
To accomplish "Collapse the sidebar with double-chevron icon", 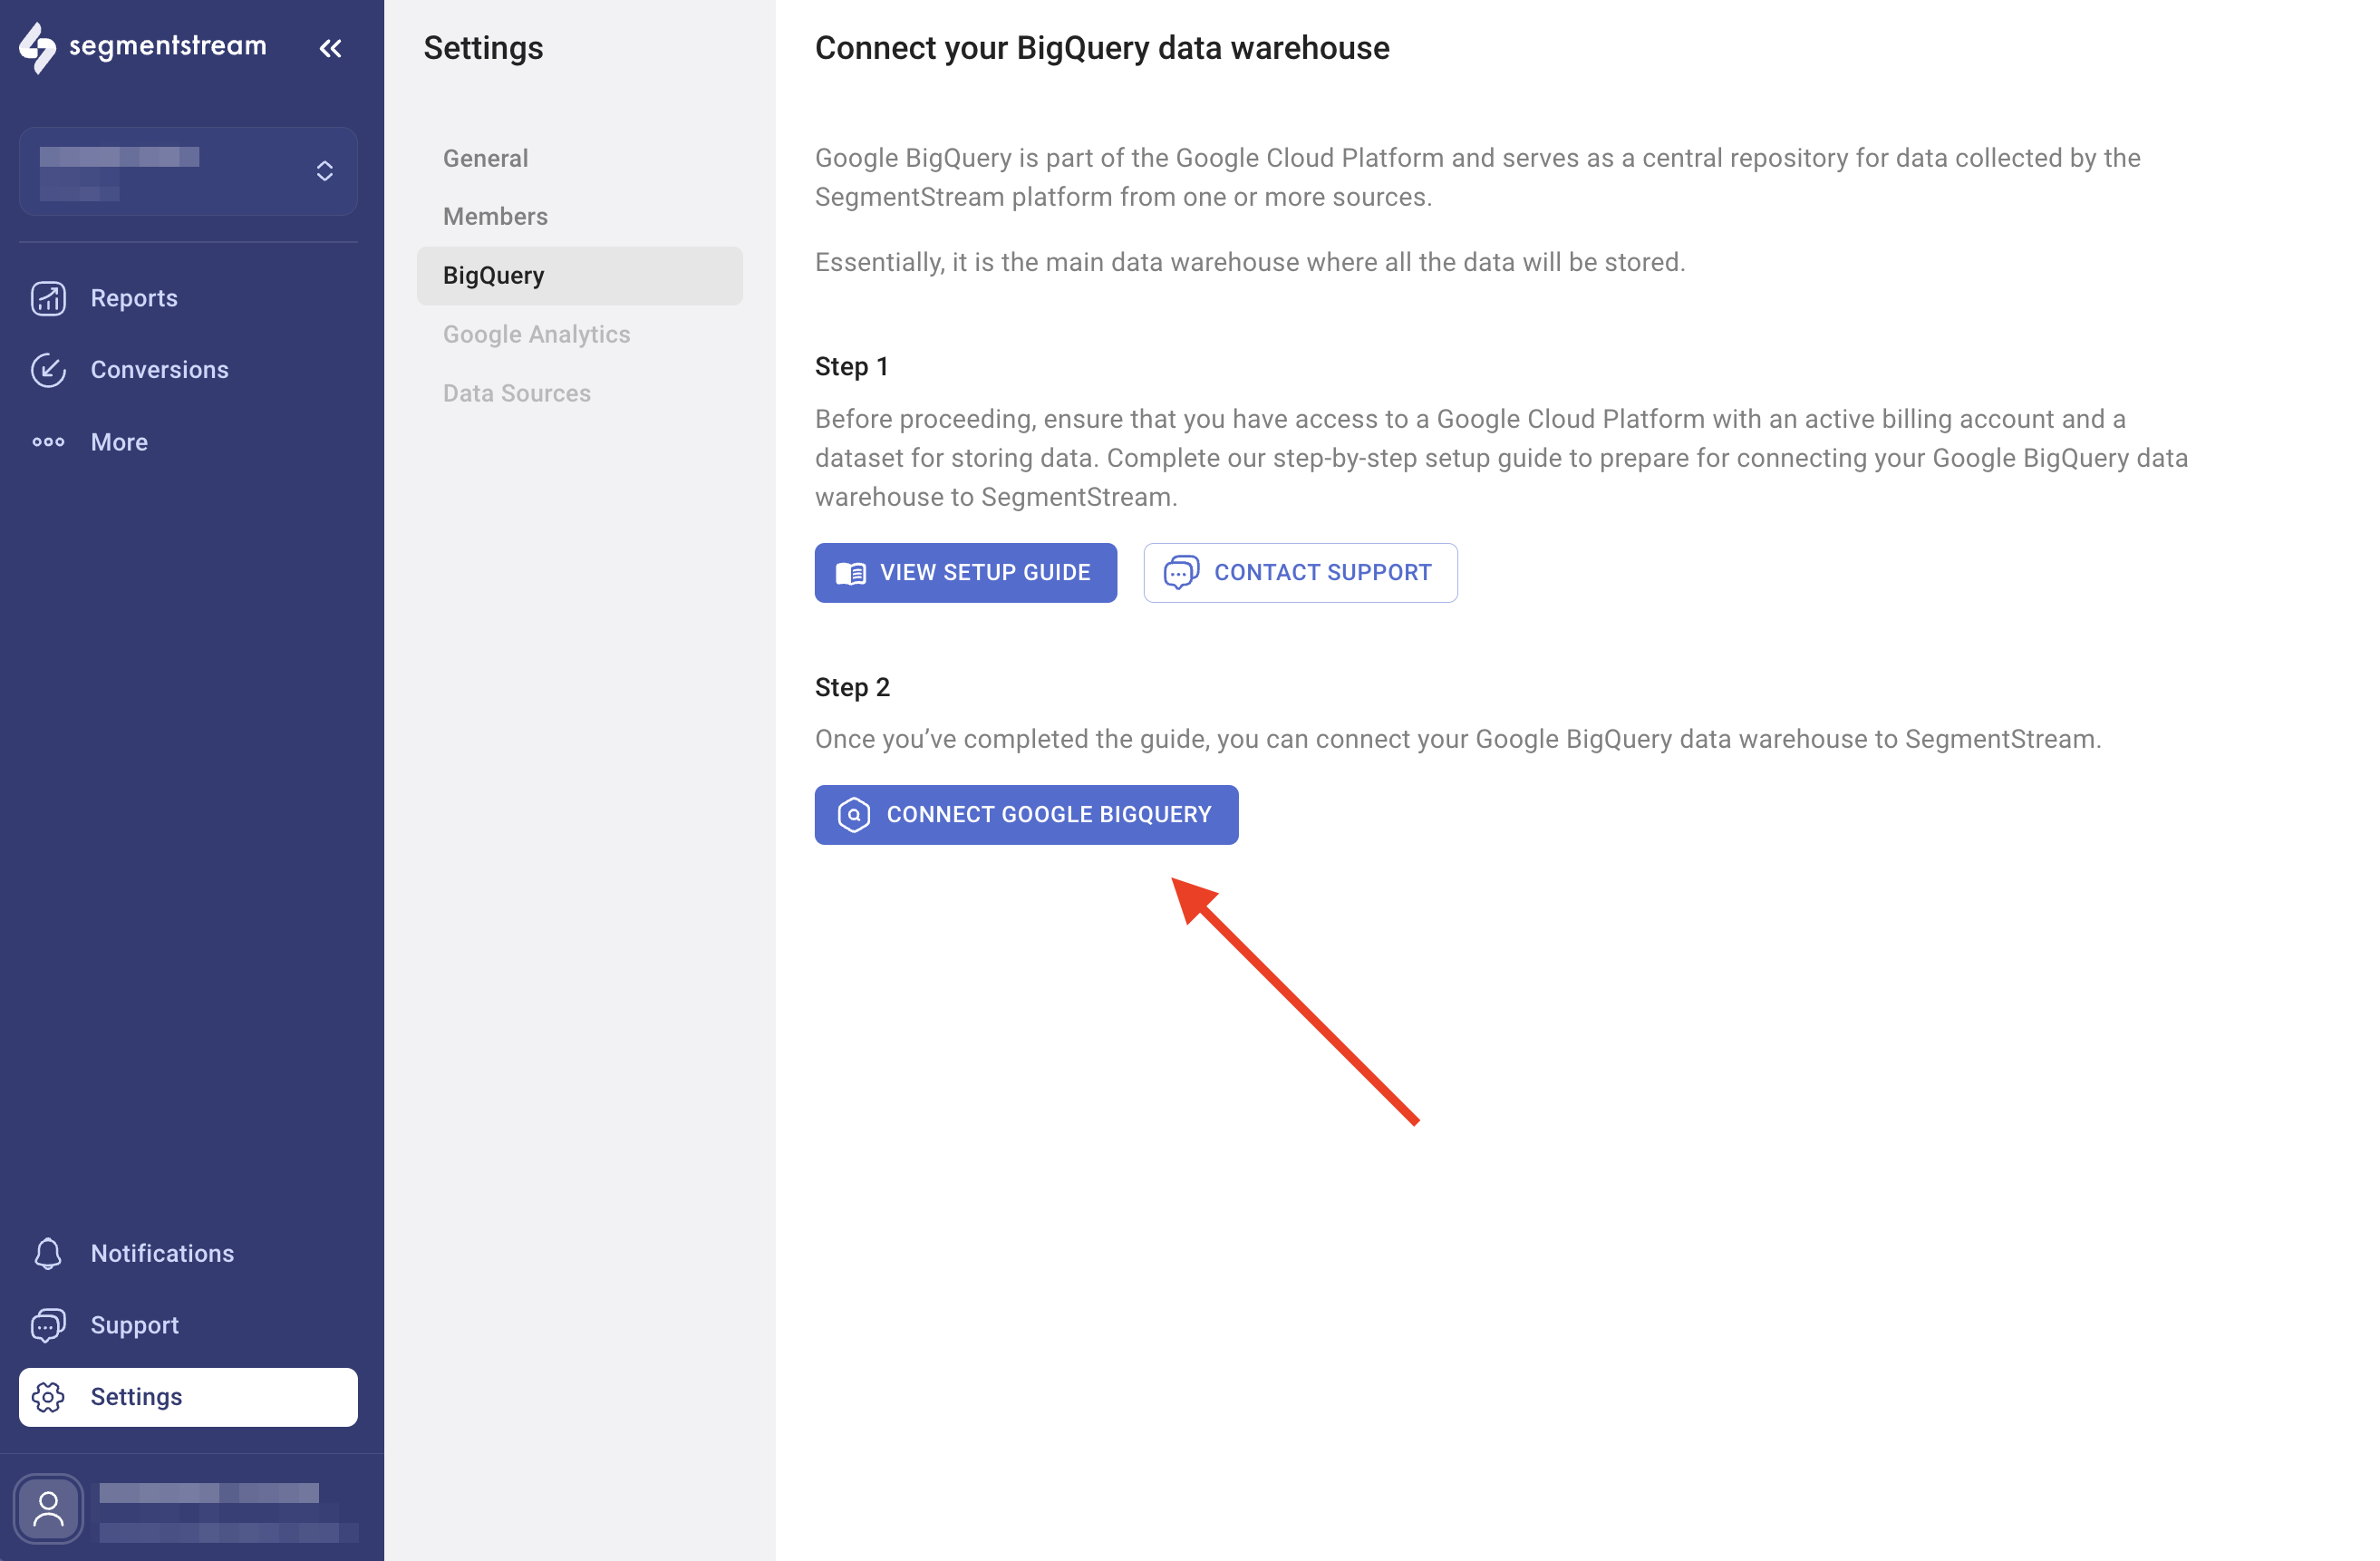I will point(330,48).
